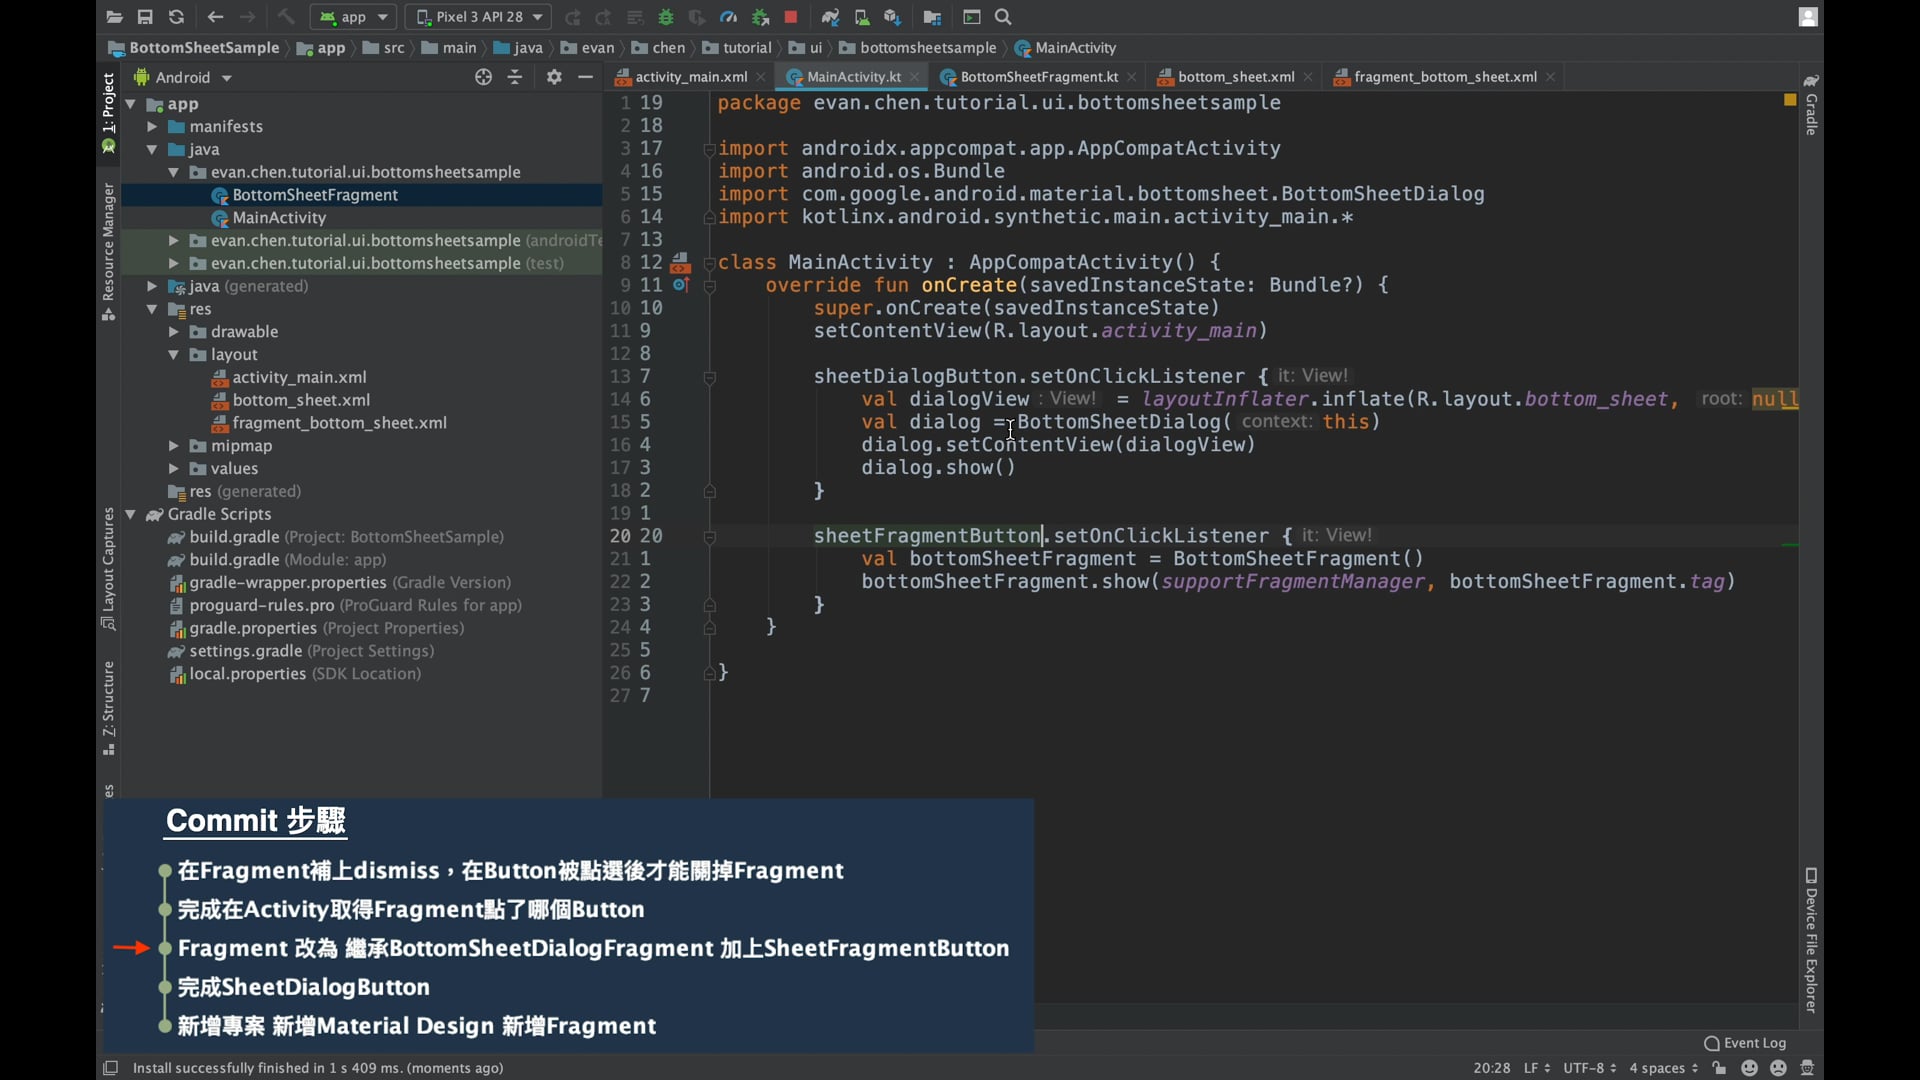Click chen folder in breadcrumb bar
Screen dimensions: 1920x1080
(659, 48)
